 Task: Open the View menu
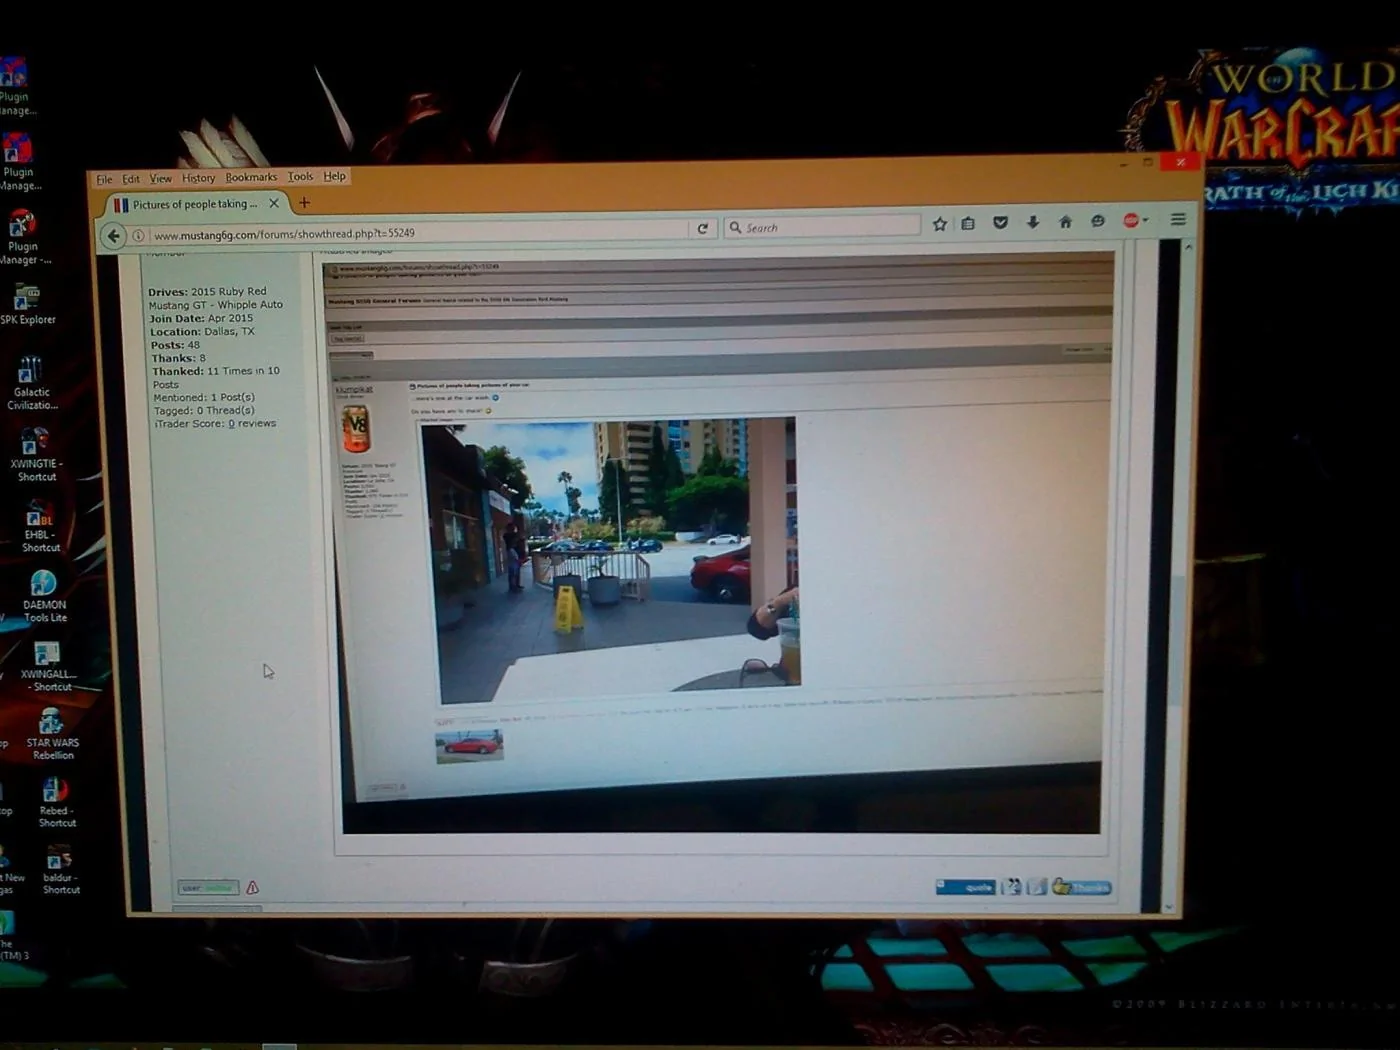[161, 178]
